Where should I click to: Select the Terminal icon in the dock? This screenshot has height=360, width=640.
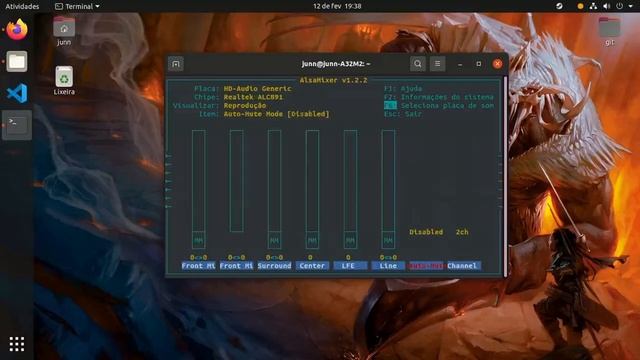coord(17,125)
